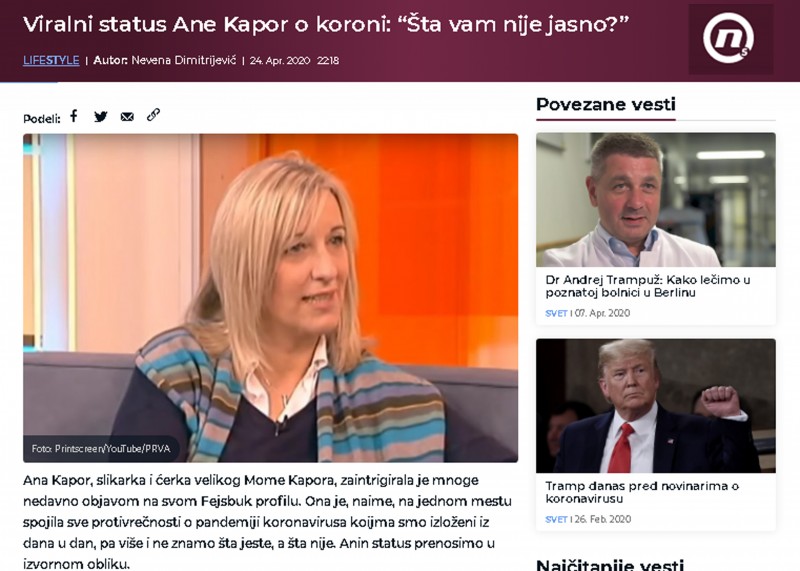The image size is (800, 571).
Task: Click the main photo of Ana Kapor
Action: (x=270, y=298)
